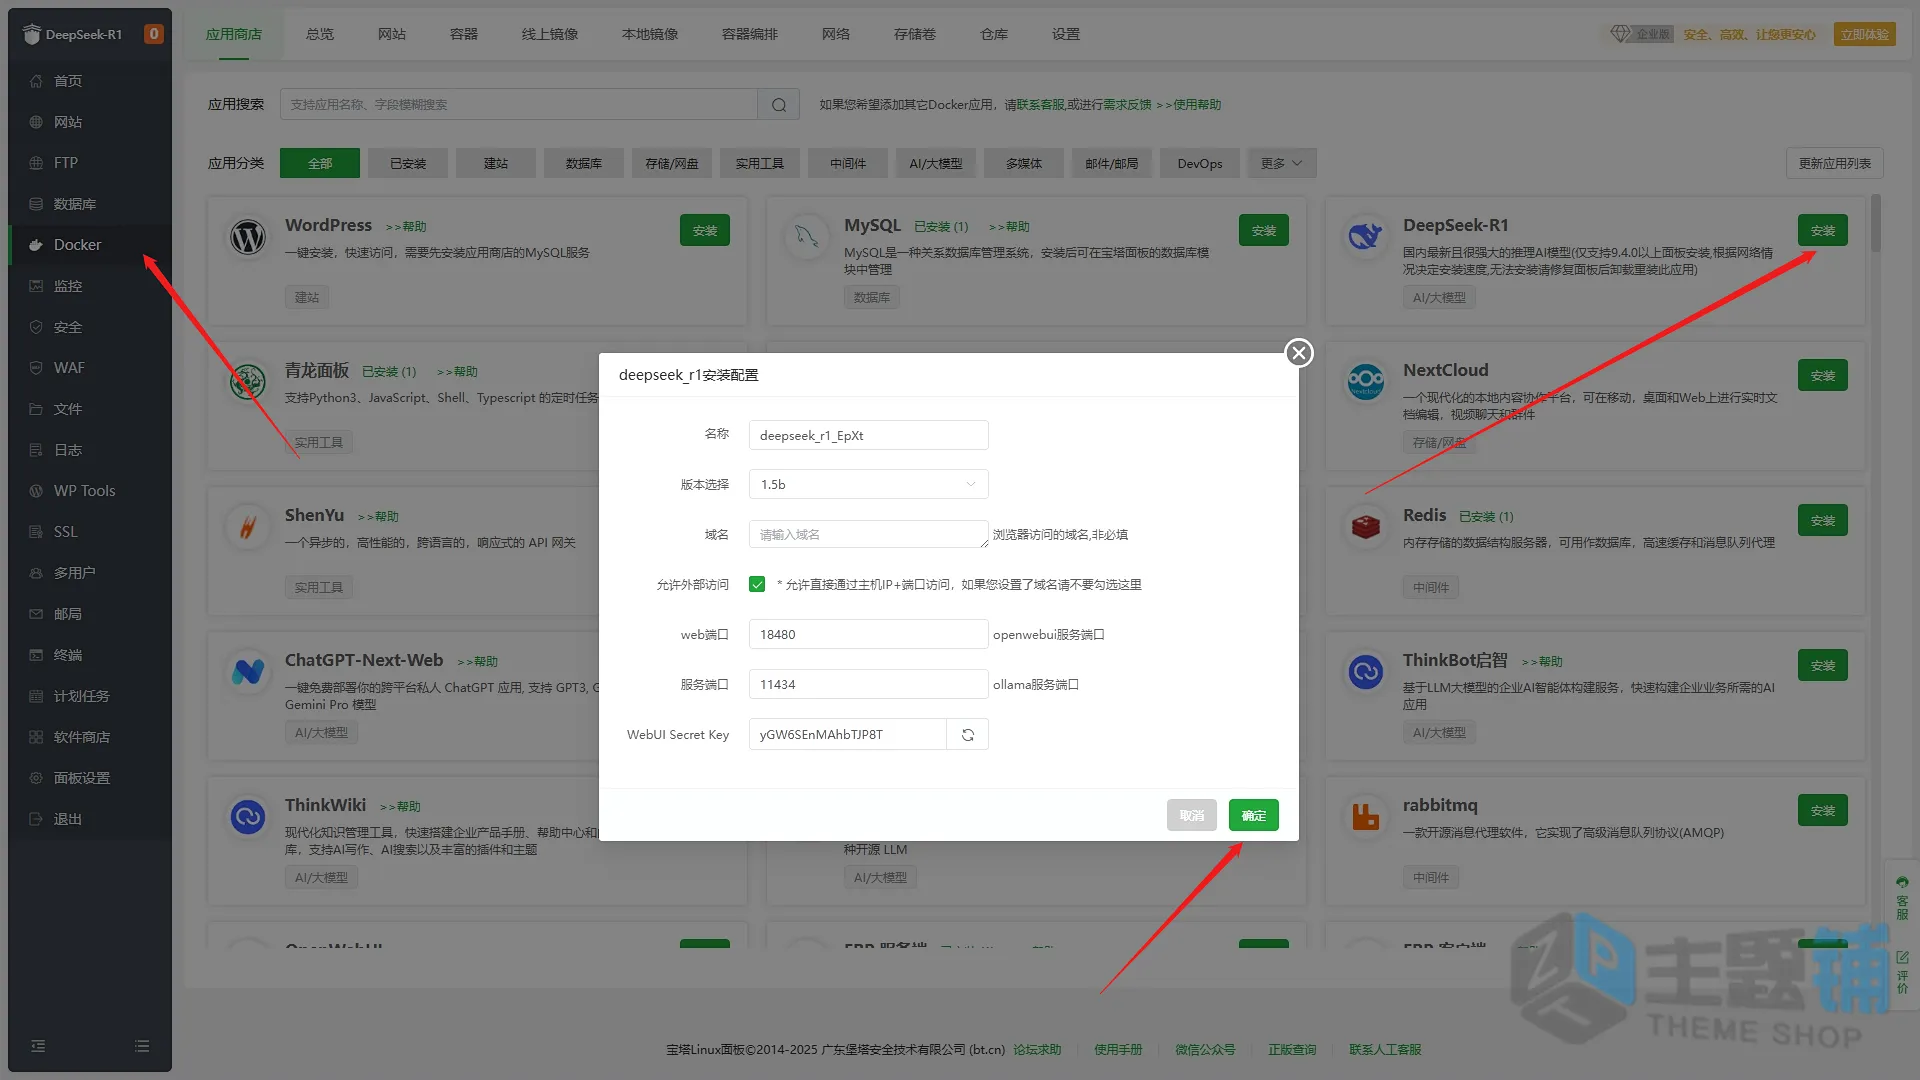Click the 应用搜索 search box

[519, 105]
